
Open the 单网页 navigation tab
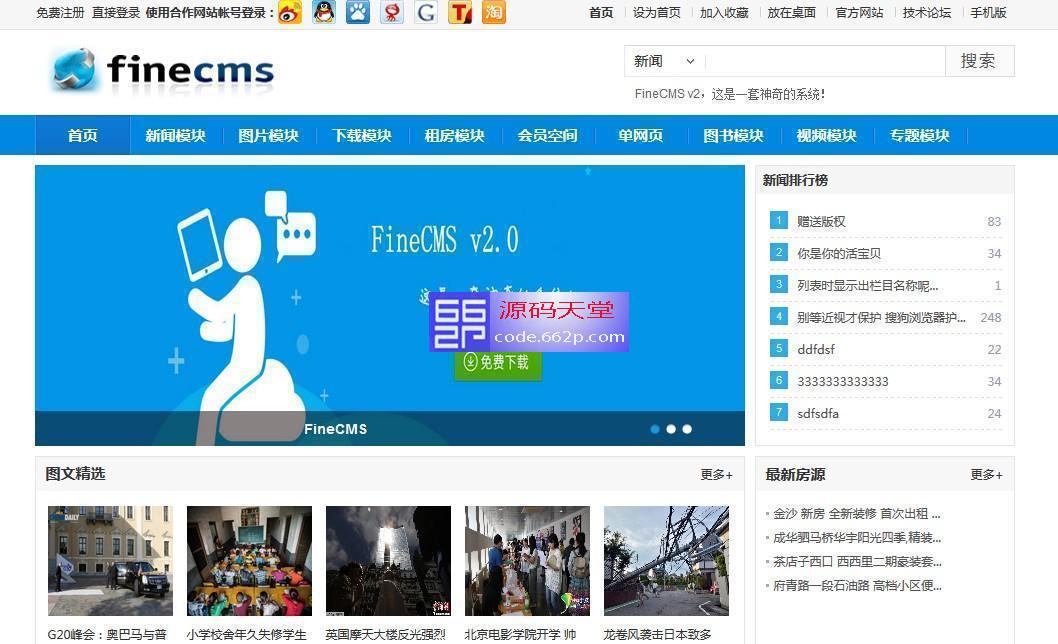[x=640, y=136]
